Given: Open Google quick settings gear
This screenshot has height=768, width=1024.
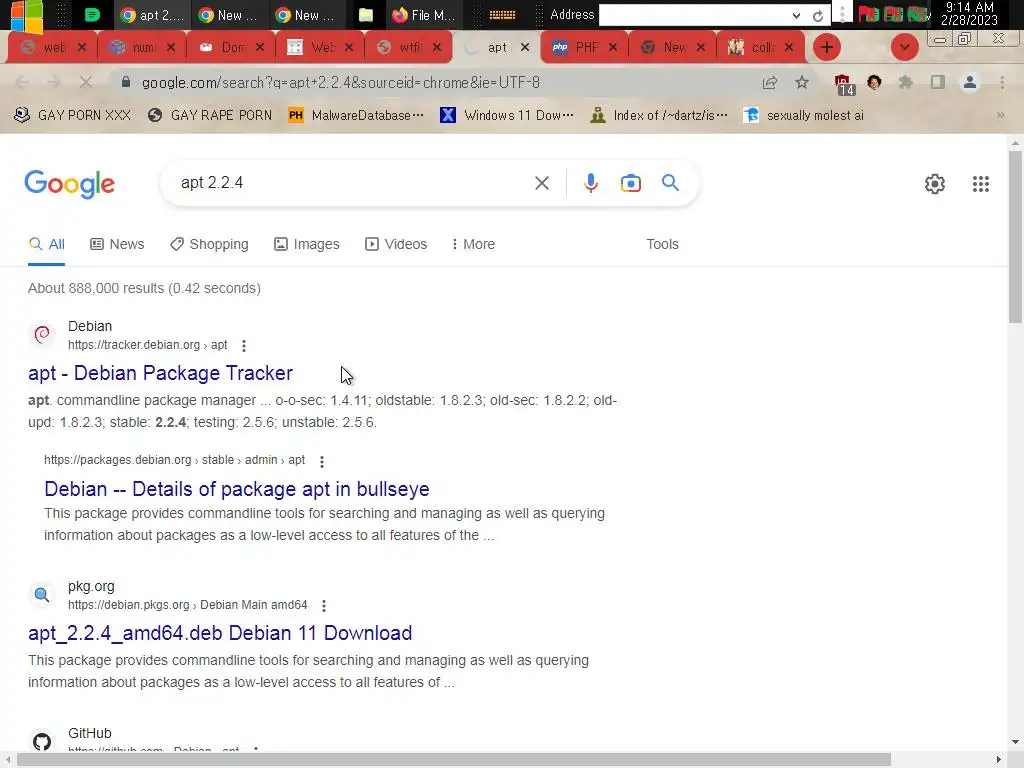Looking at the screenshot, I should (935, 184).
